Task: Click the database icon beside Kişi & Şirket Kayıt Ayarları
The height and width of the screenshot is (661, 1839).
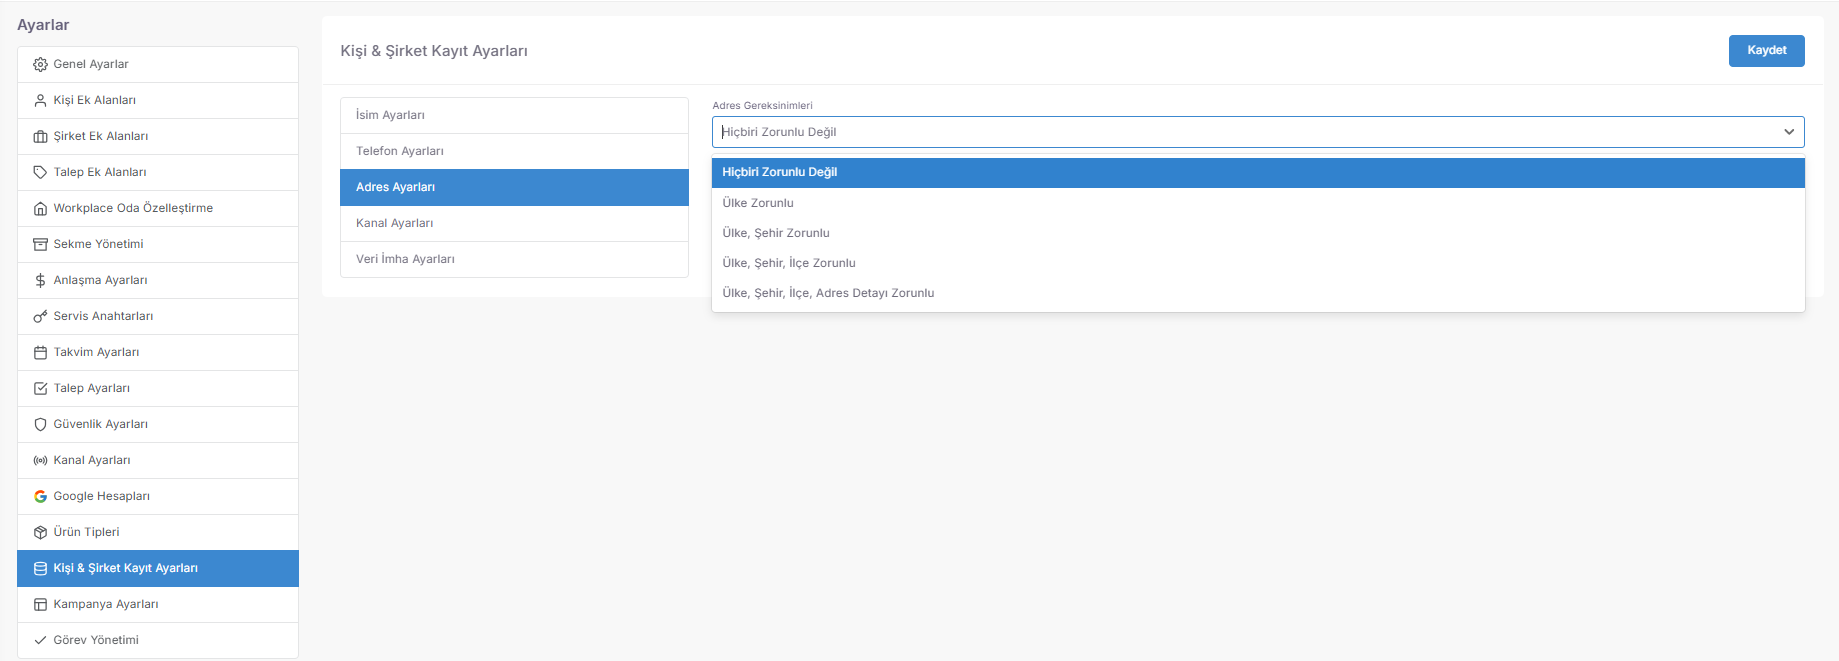Action: [40, 568]
